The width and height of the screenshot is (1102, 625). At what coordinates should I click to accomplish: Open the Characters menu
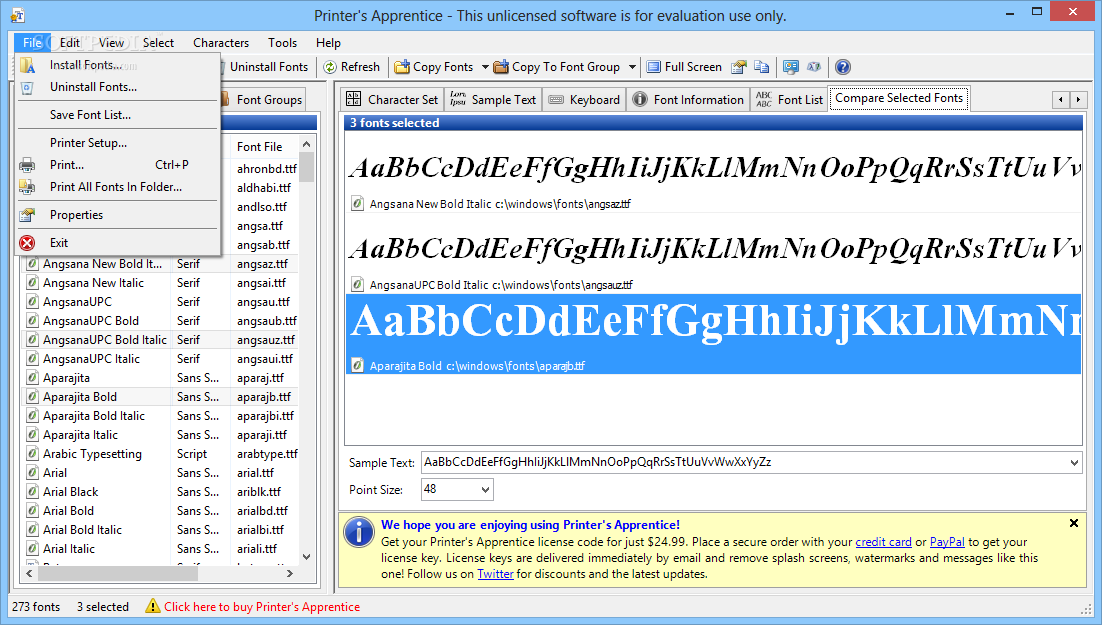coord(221,43)
